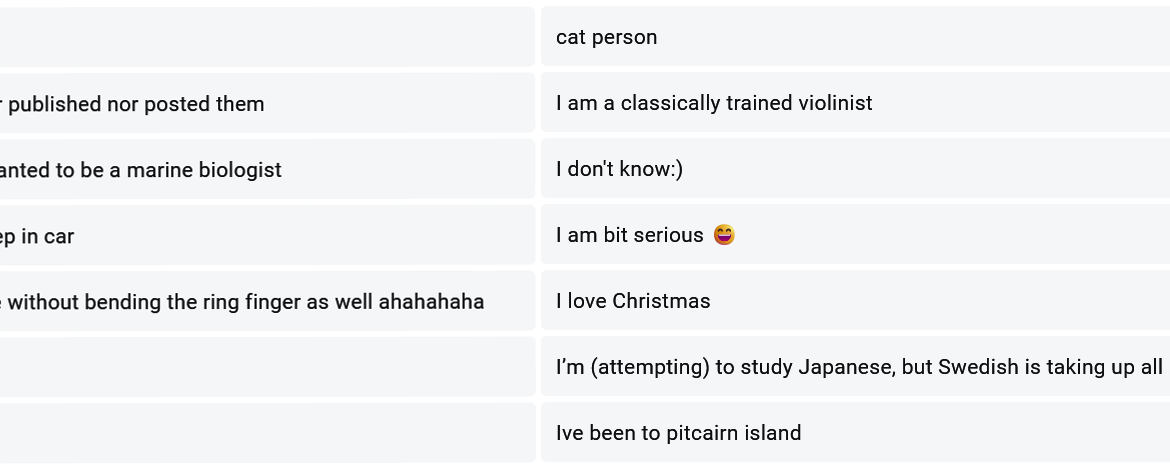Select the empty cell left of "cat person"
Viewport: 1170px width, 468px height.
[266, 37]
